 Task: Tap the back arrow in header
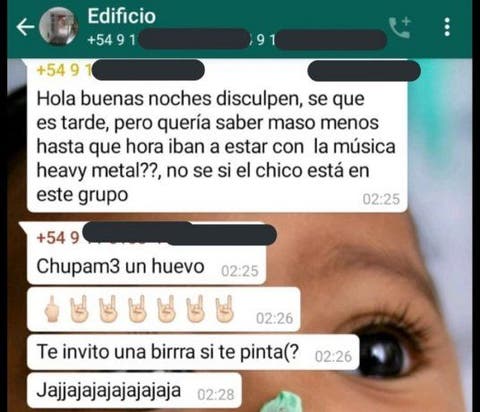pos(26,27)
